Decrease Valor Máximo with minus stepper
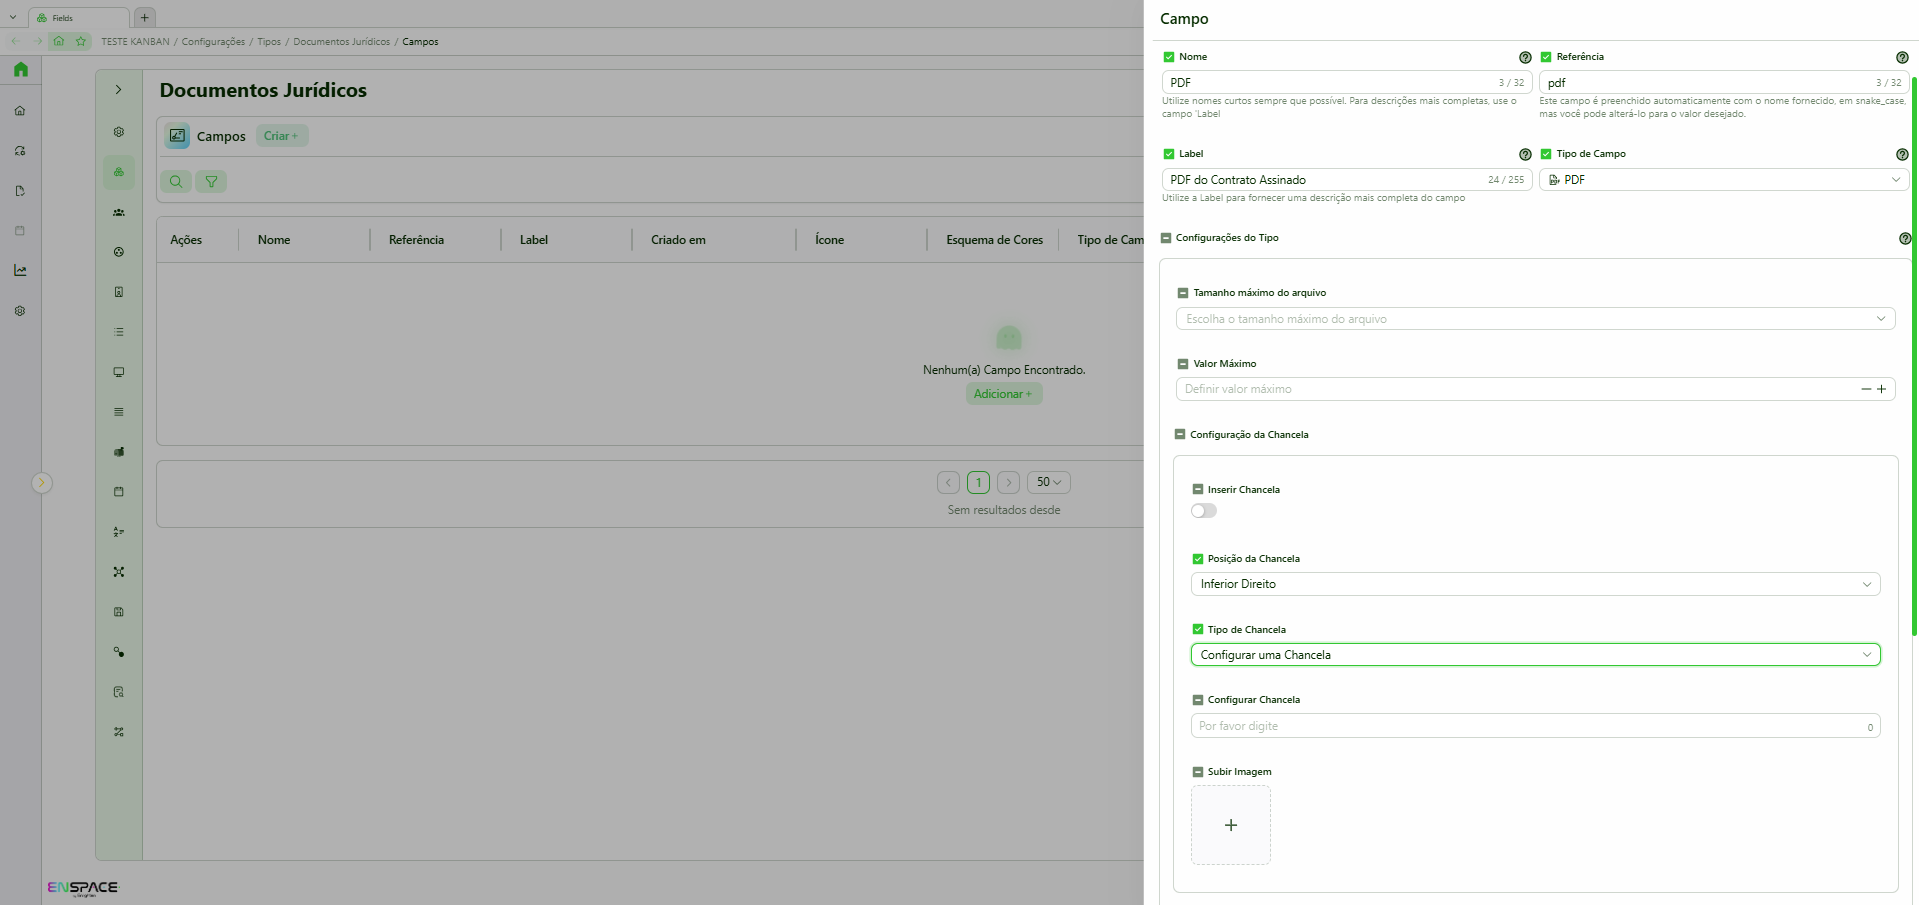 (x=1866, y=389)
